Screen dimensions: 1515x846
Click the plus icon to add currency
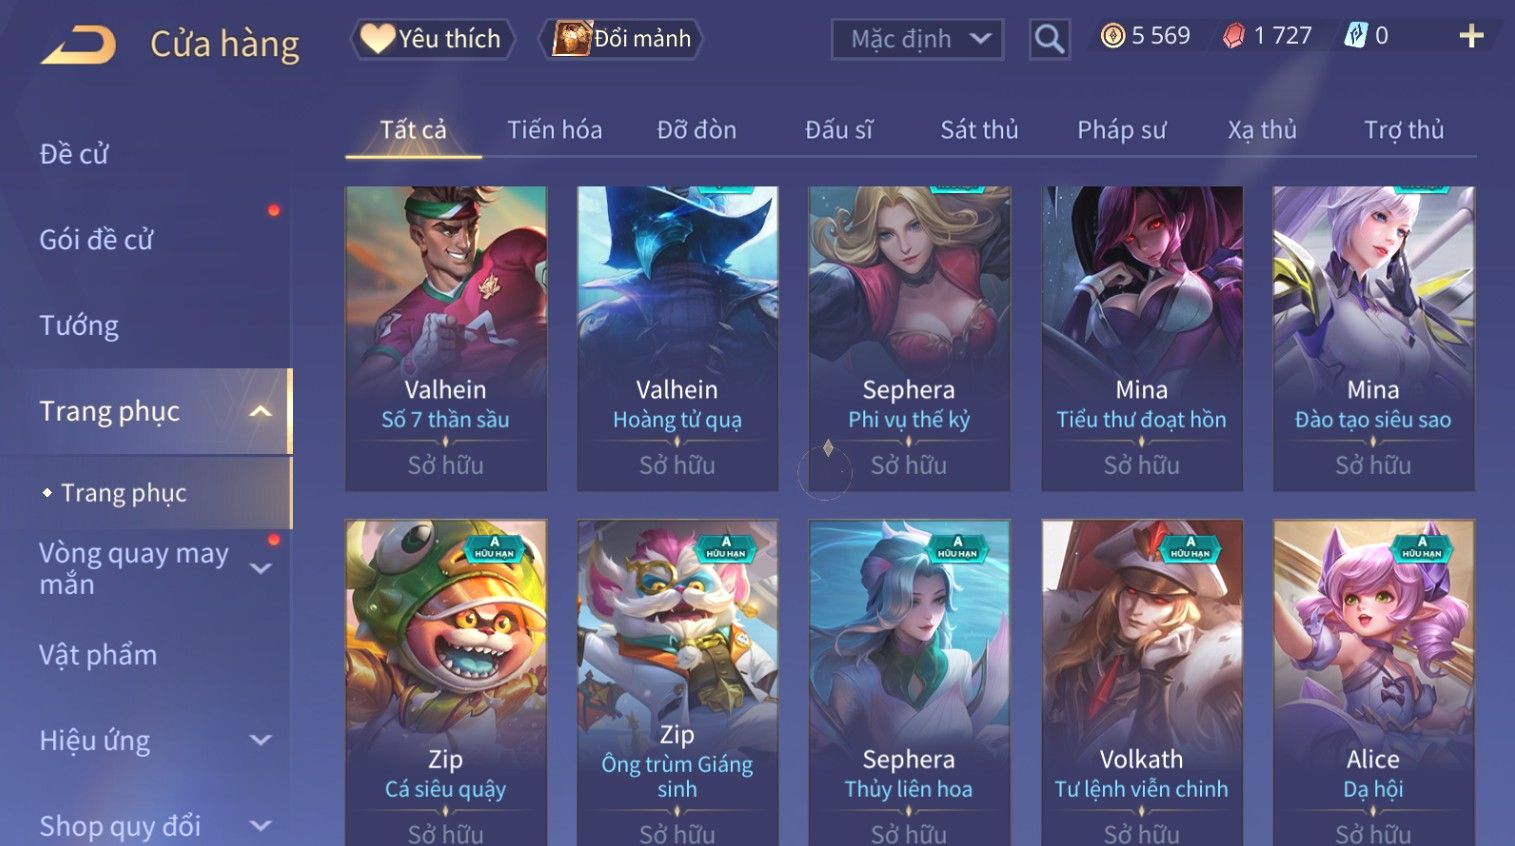(1471, 37)
